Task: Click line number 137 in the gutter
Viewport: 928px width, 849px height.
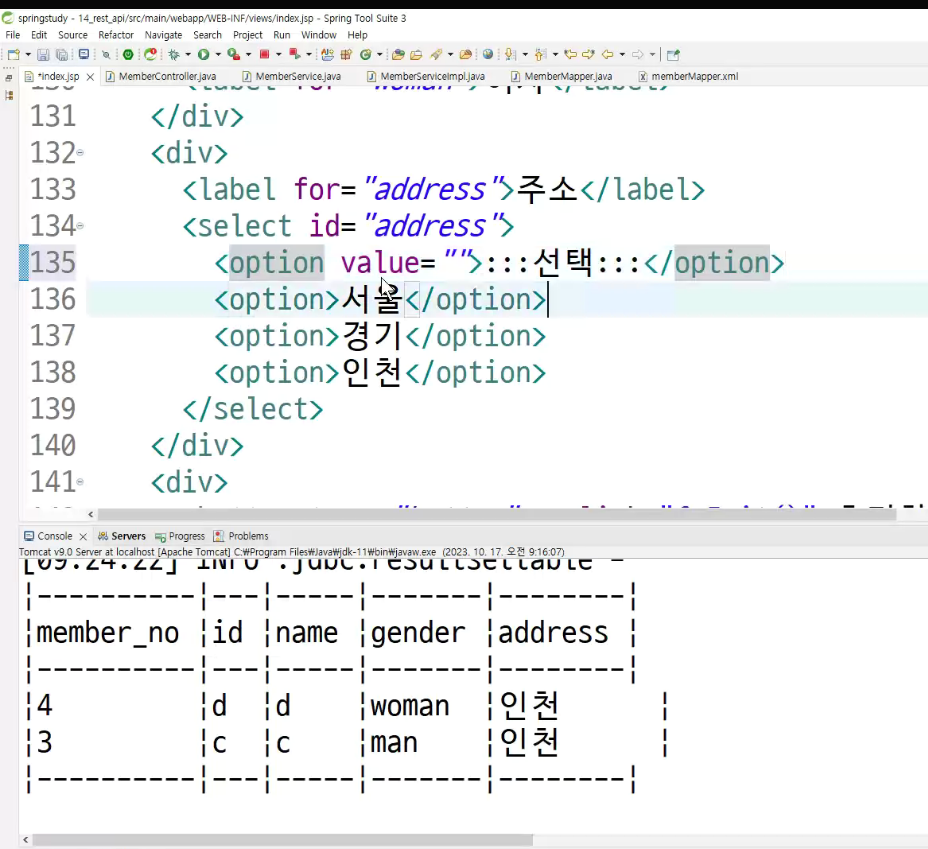Action: (x=53, y=335)
